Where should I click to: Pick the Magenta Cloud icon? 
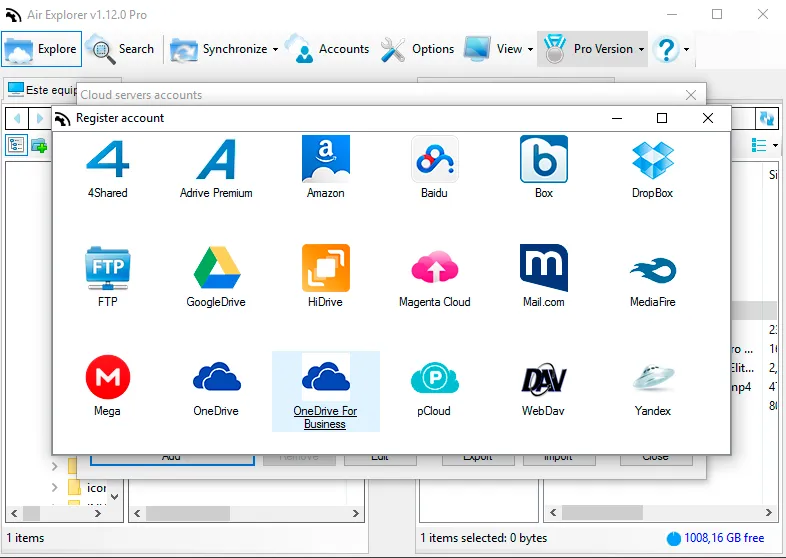tap(435, 277)
